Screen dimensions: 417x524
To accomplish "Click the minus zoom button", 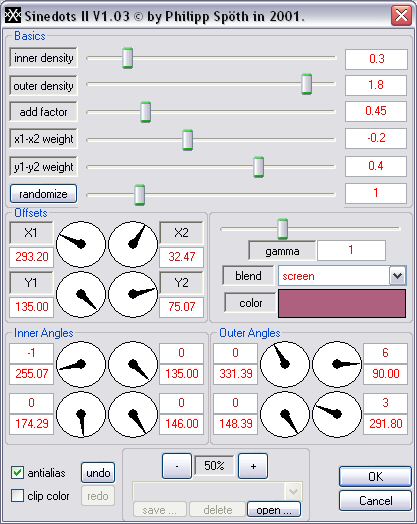I will click(x=177, y=466).
